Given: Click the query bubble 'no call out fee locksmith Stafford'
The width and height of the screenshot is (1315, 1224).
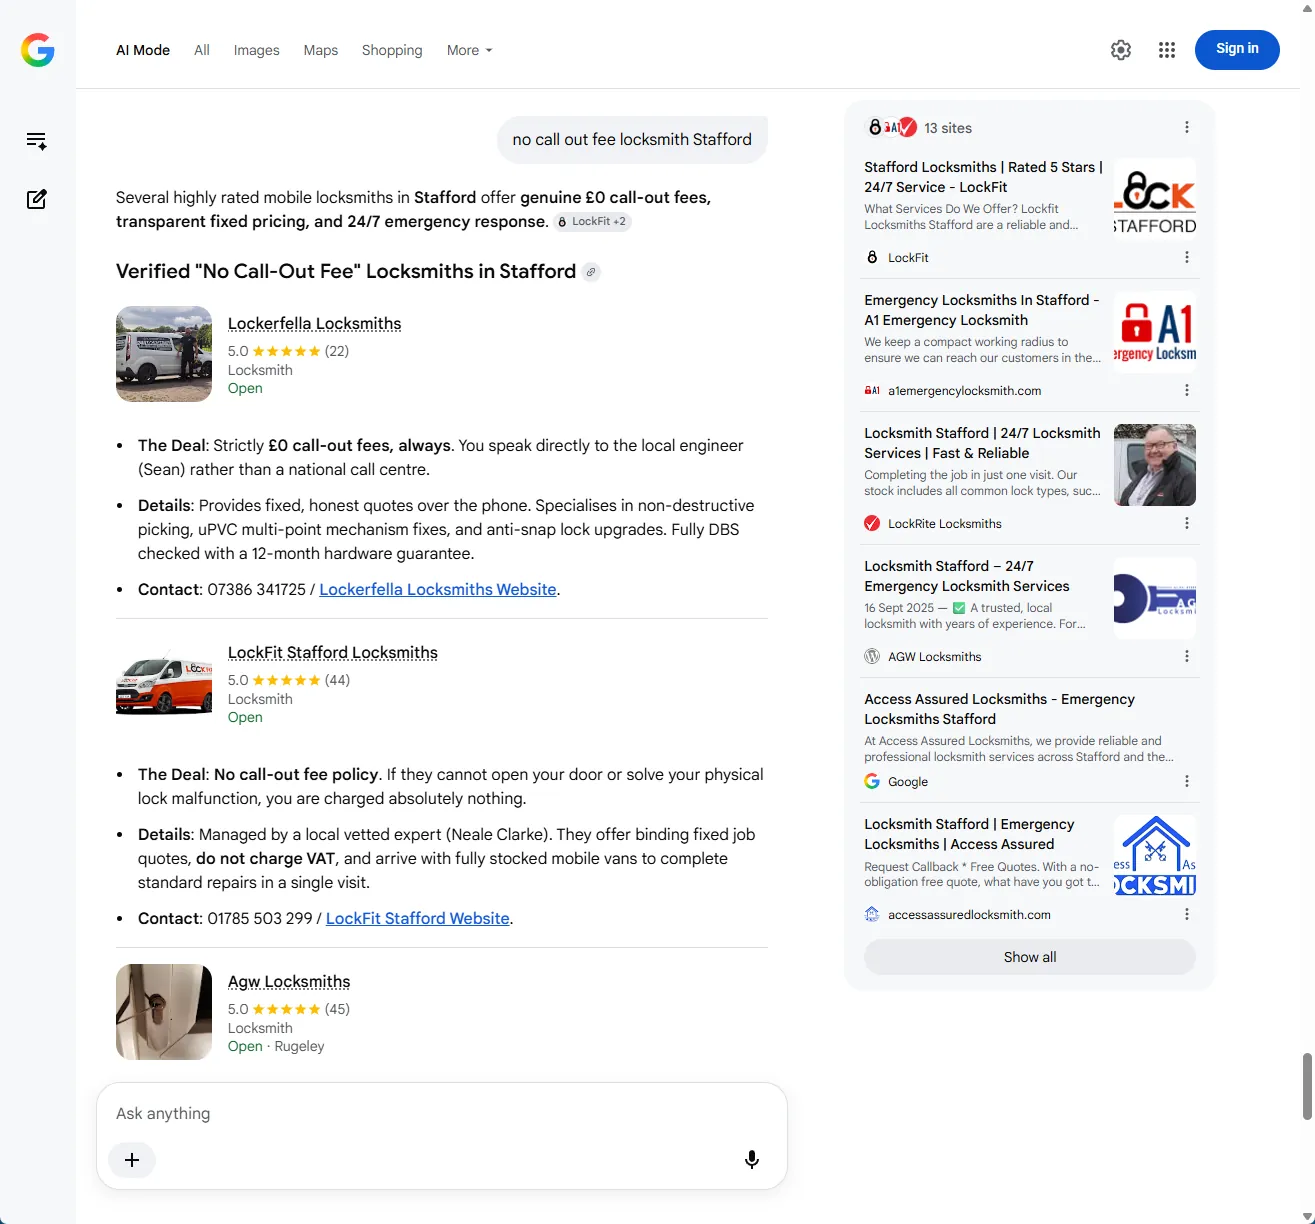Looking at the screenshot, I should [632, 139].
